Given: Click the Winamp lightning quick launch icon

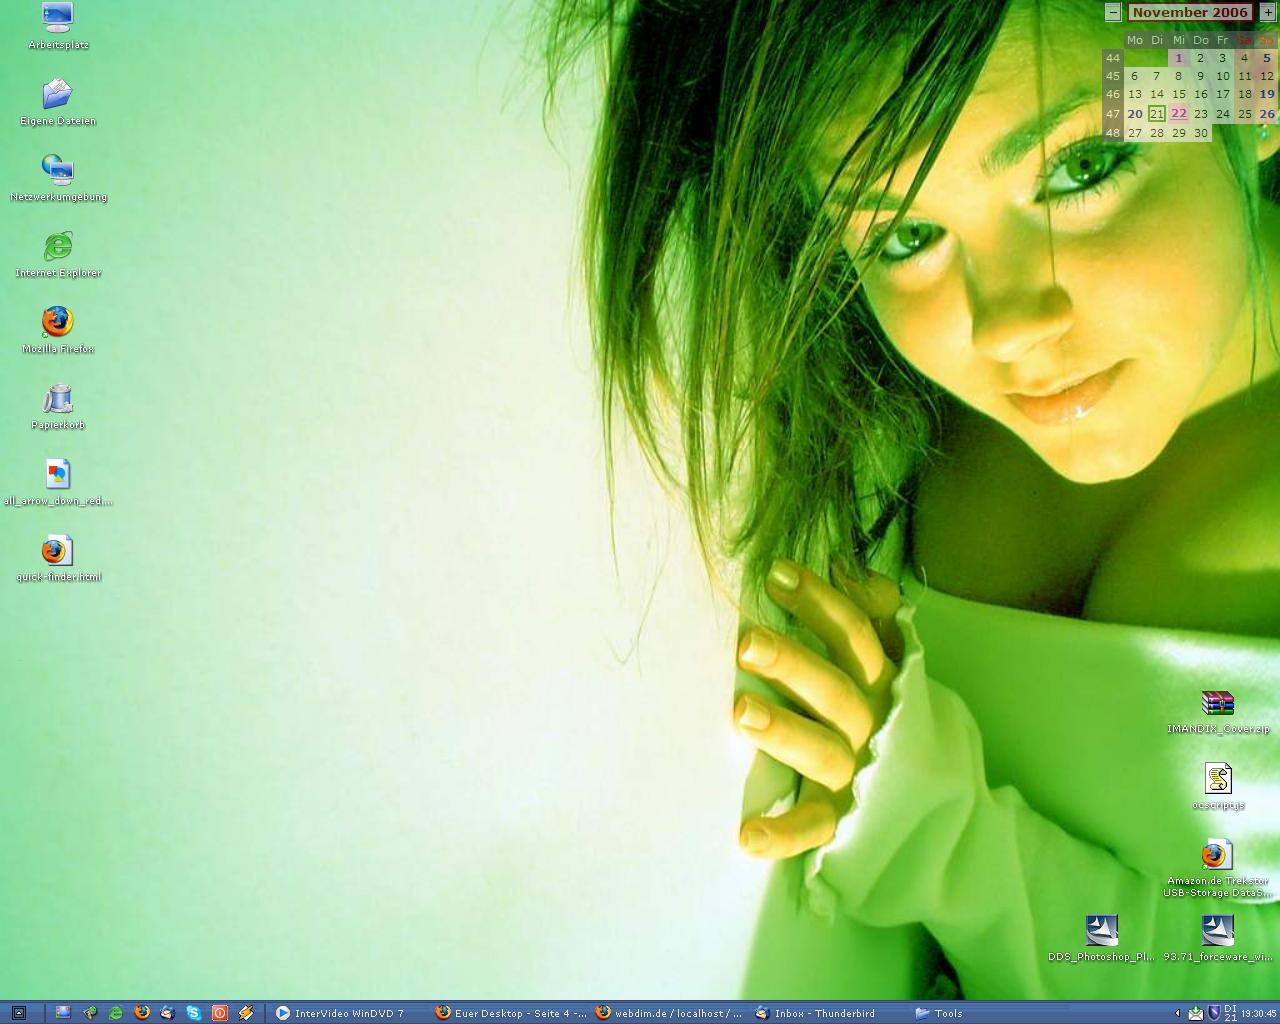Looking at the screenshot, I should [245, 1013].
